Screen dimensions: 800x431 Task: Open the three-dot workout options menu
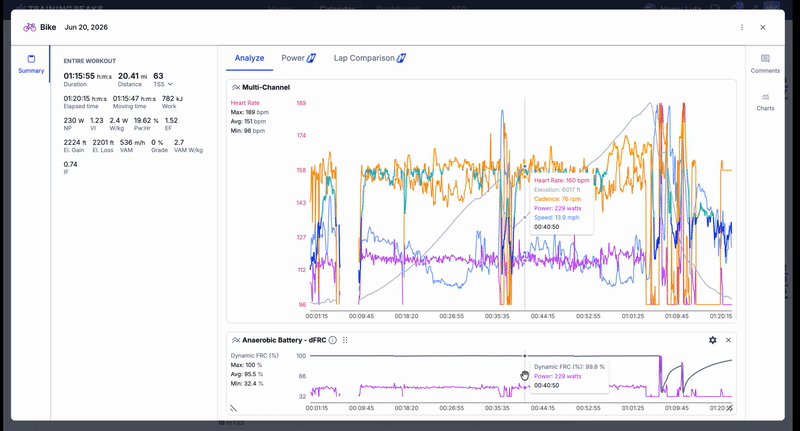click(x=742, y=28)
